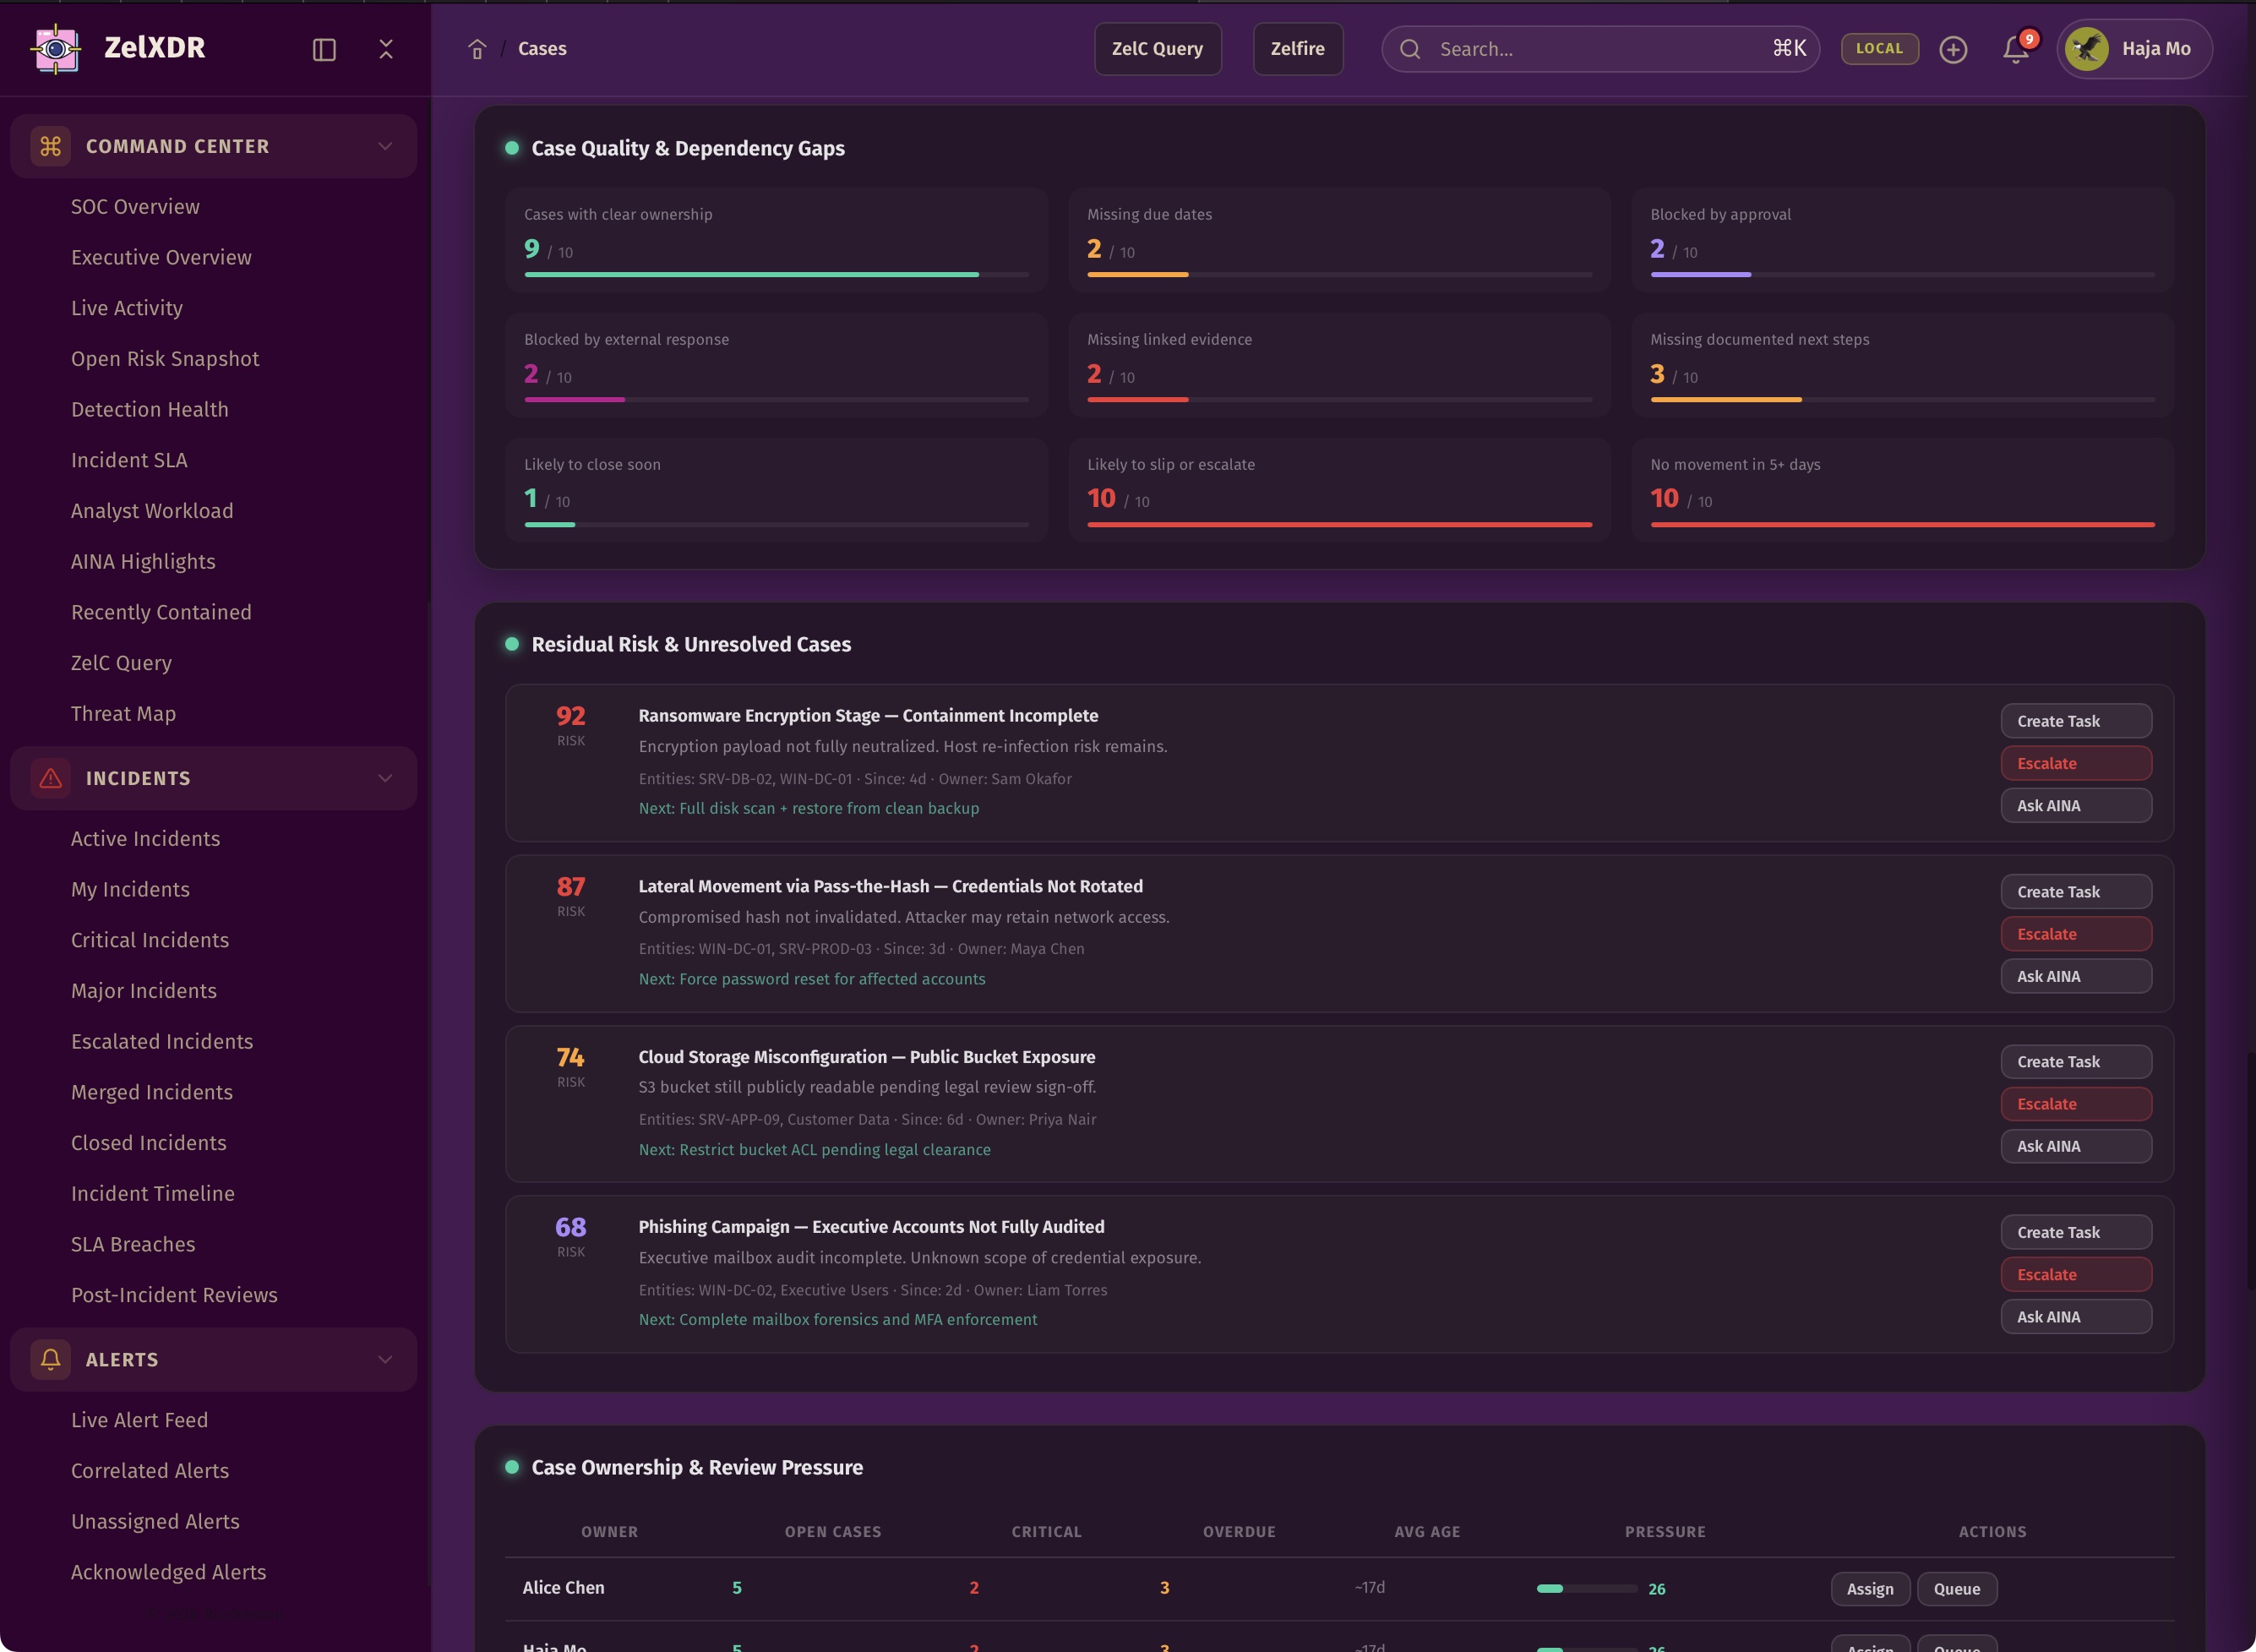Navigate to SLA Breaches page
Image resolution: width=2256 pixels, height=1652 pixels.
[x=133, y=1244]
